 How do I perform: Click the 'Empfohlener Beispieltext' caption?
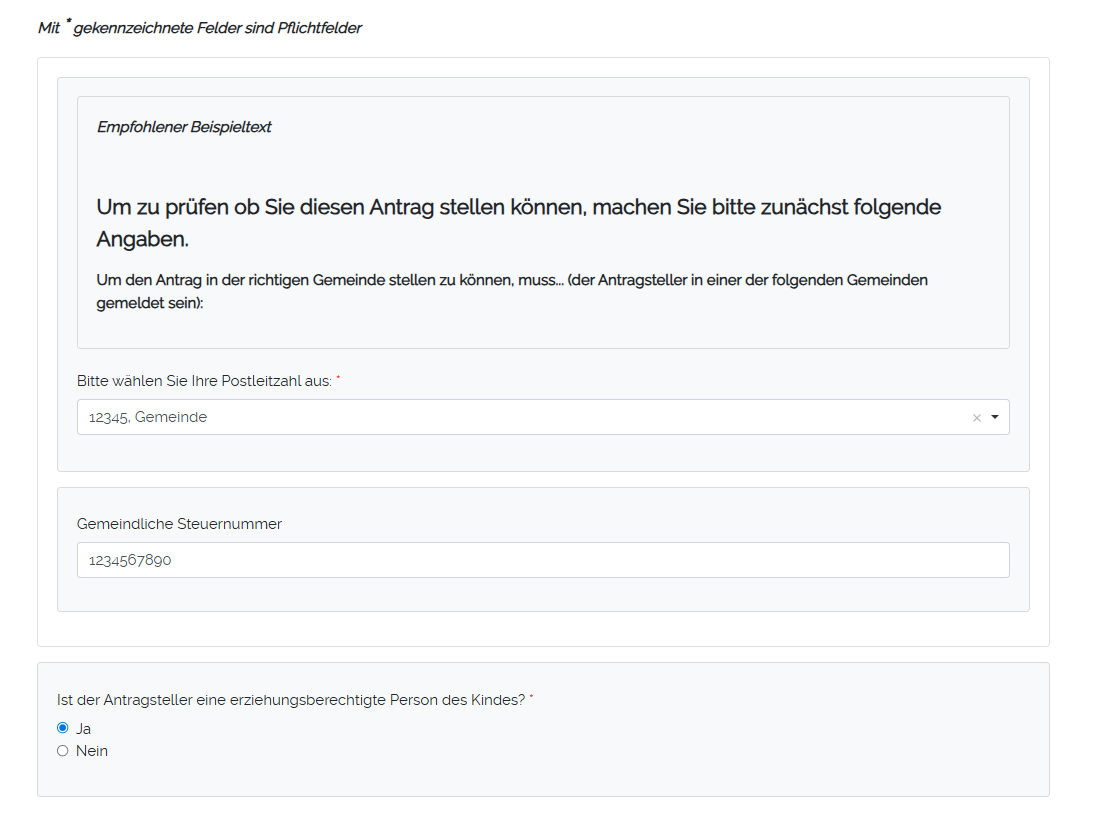pyautogui.click(x=184, y=127)
